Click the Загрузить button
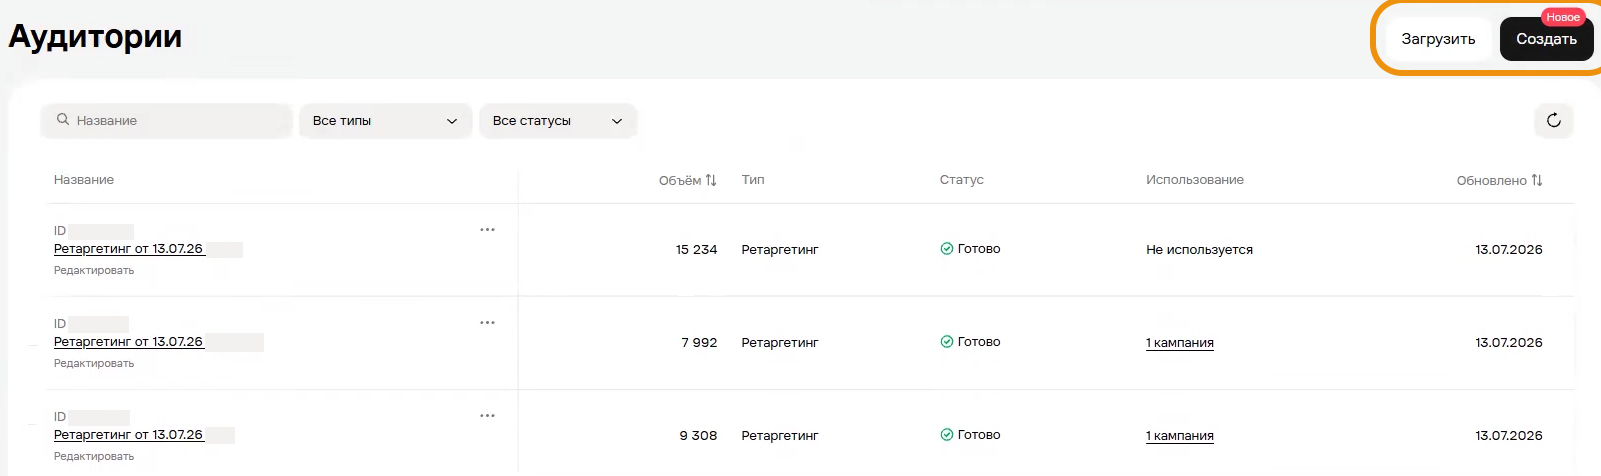This screenshot has height=476, width=1601. point(1438,39)
